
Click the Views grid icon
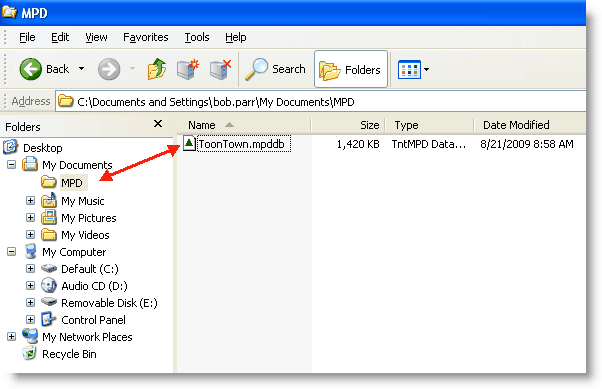point(409,70)
